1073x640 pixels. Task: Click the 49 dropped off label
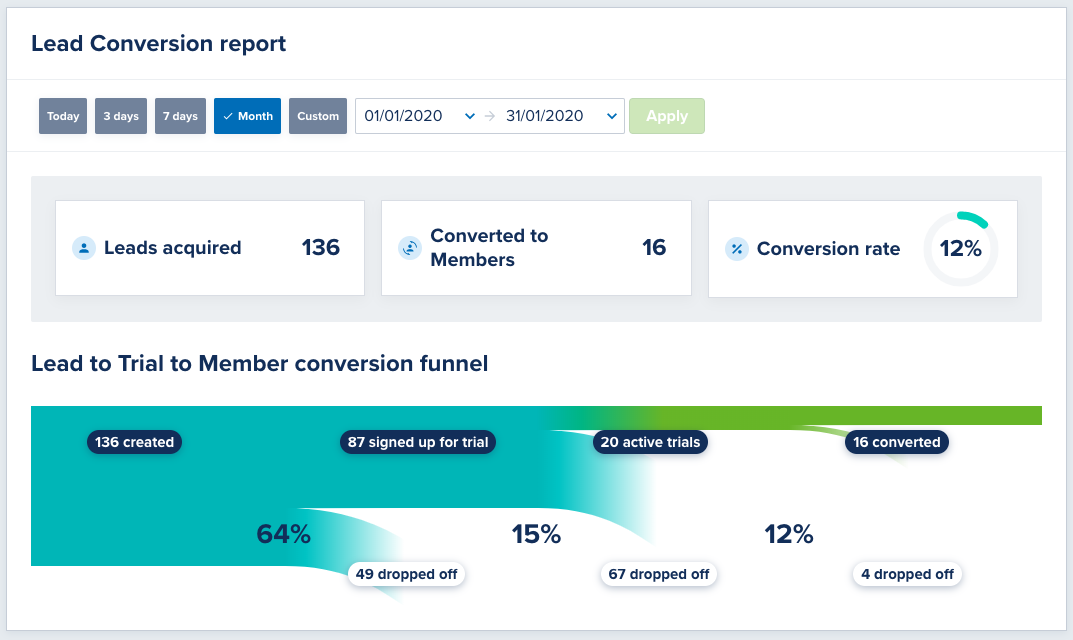click(408, 574)
